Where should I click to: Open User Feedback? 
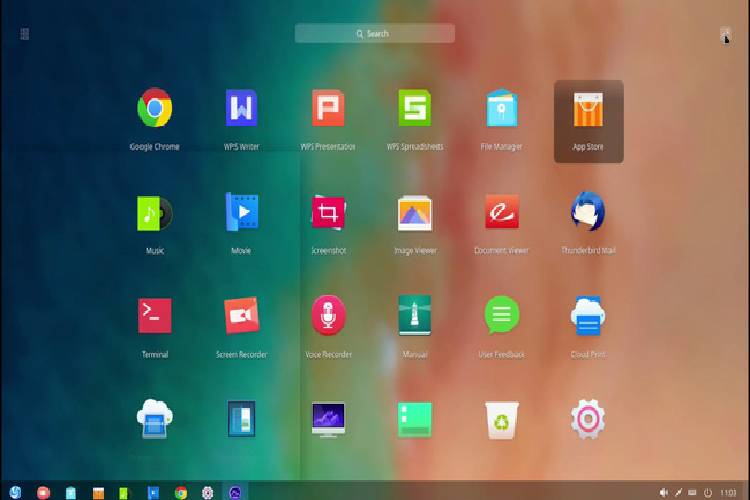pos(501,315)
